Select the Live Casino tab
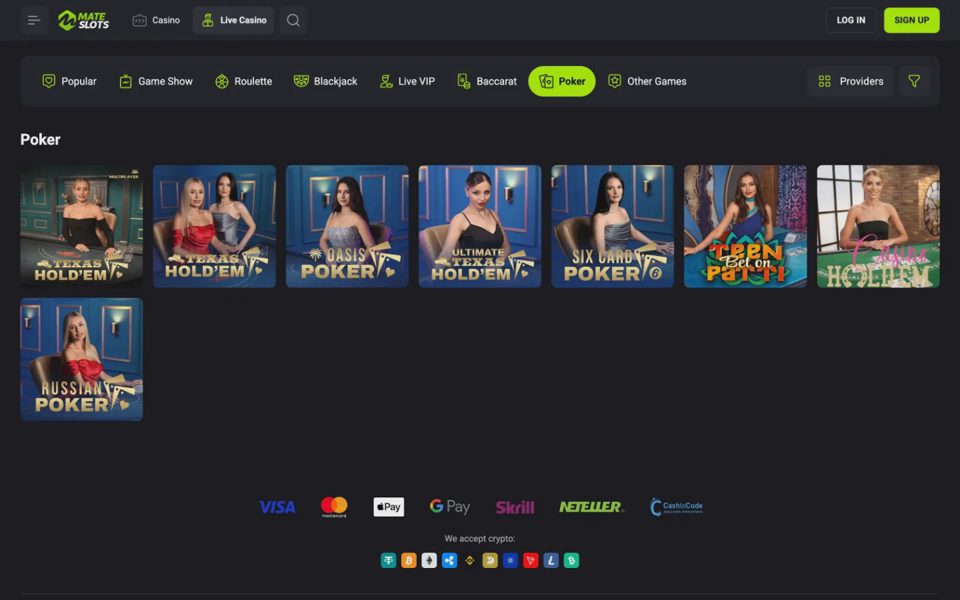The width and height of the screenshot is (960, 600). pyautogui.click(x=233, y=20)
